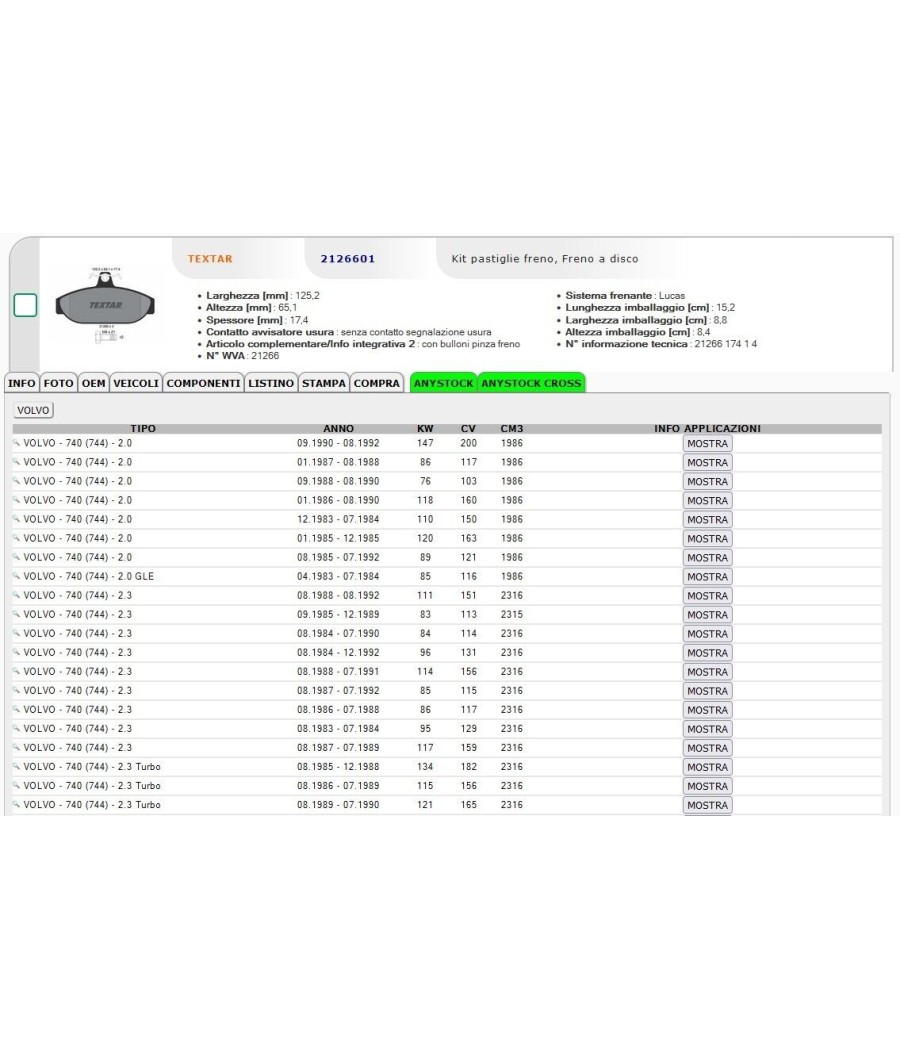Click the magnifier icon for the 01.1985 - 12.1985 row
Viewport: 900px width, 1050px height.
[x=16, y=538]
